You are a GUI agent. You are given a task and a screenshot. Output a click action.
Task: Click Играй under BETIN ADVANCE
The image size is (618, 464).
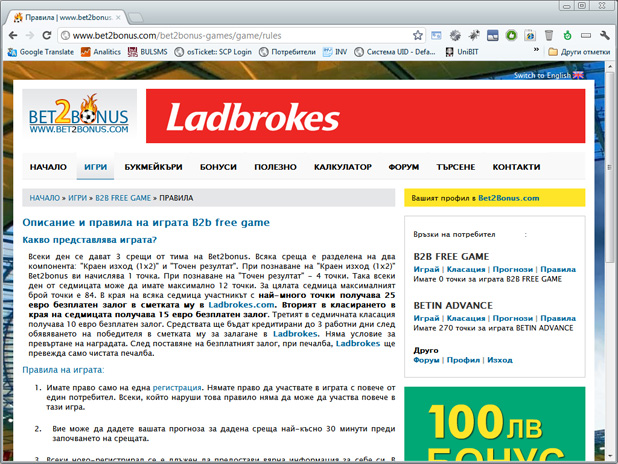pyautogui.click(x=426, y=318)
